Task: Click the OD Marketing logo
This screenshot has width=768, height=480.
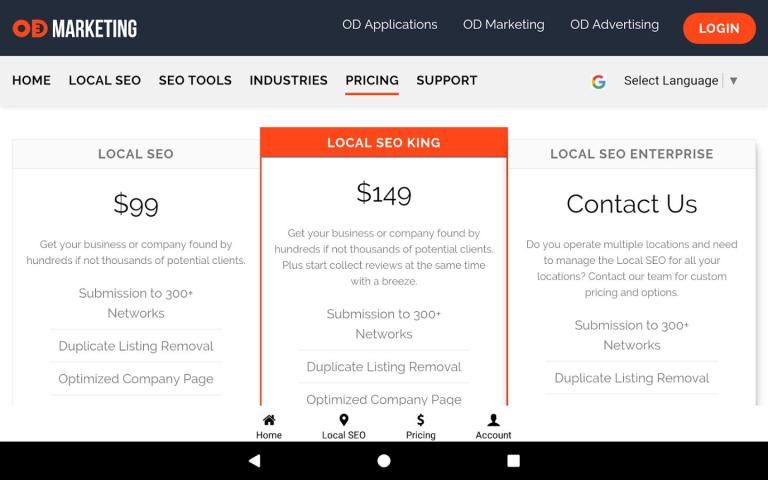Action: [75, 28]
